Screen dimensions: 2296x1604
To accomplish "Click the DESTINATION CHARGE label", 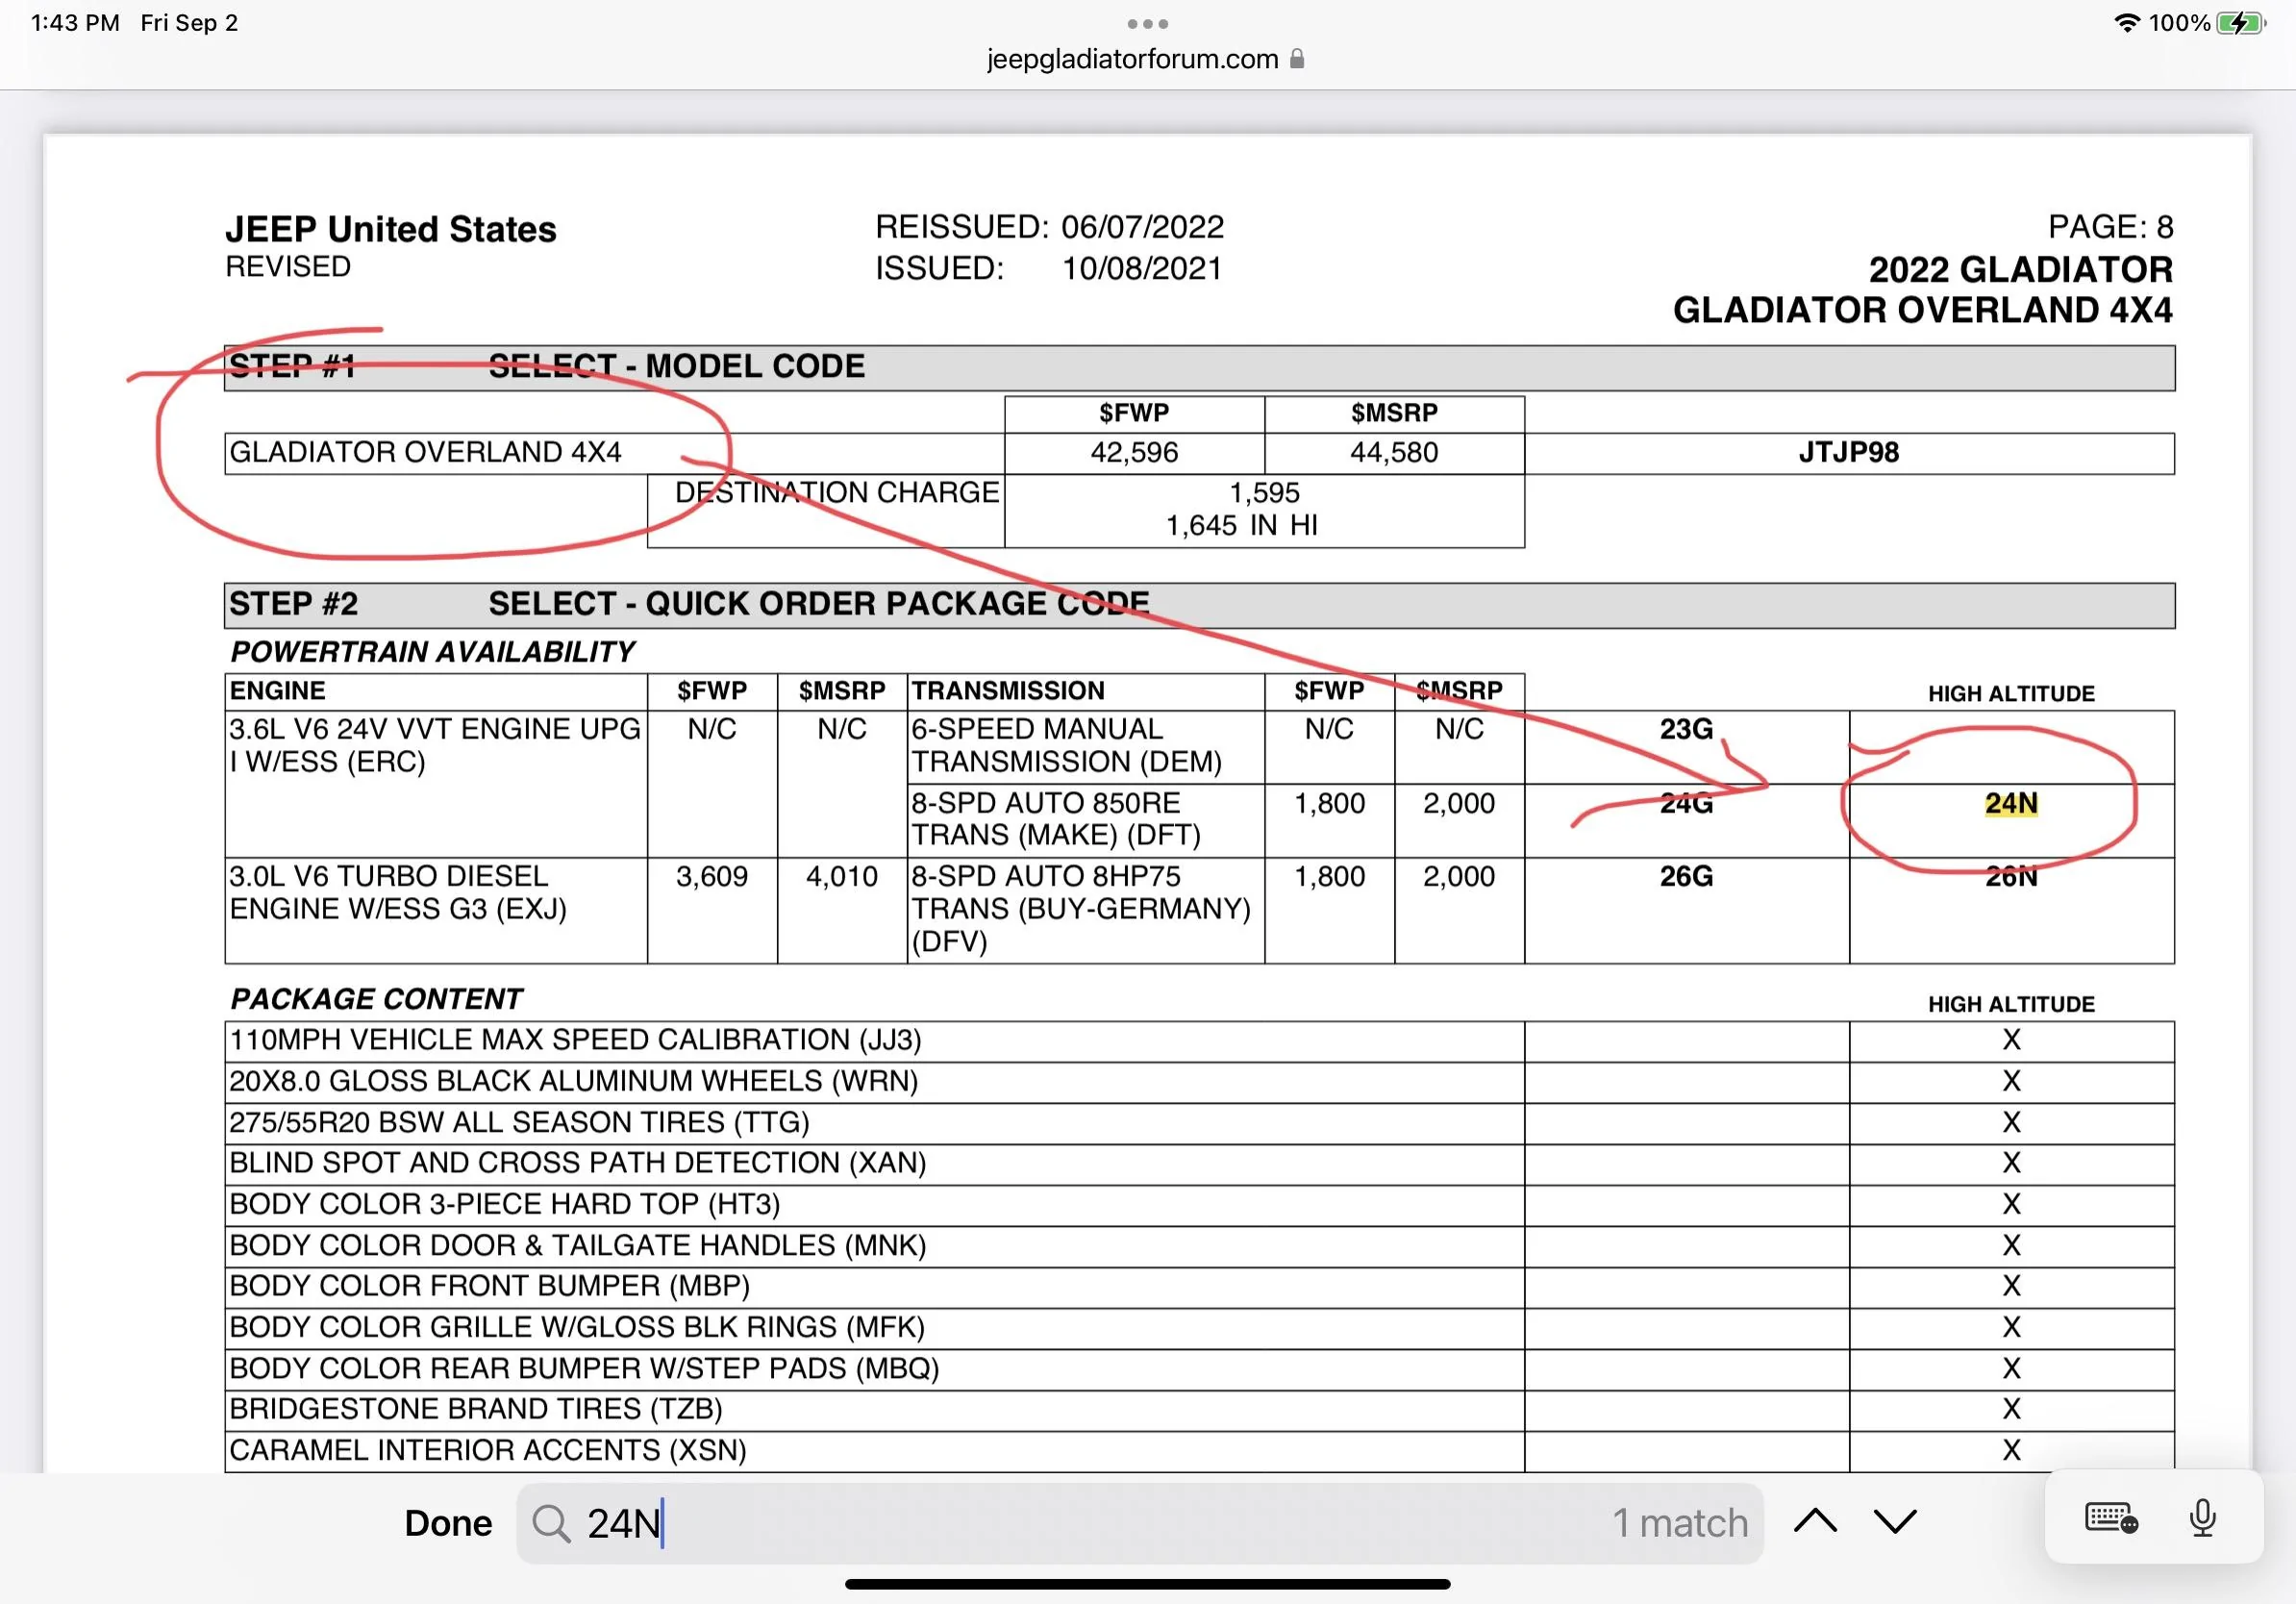I will click(x=837, y=492).
